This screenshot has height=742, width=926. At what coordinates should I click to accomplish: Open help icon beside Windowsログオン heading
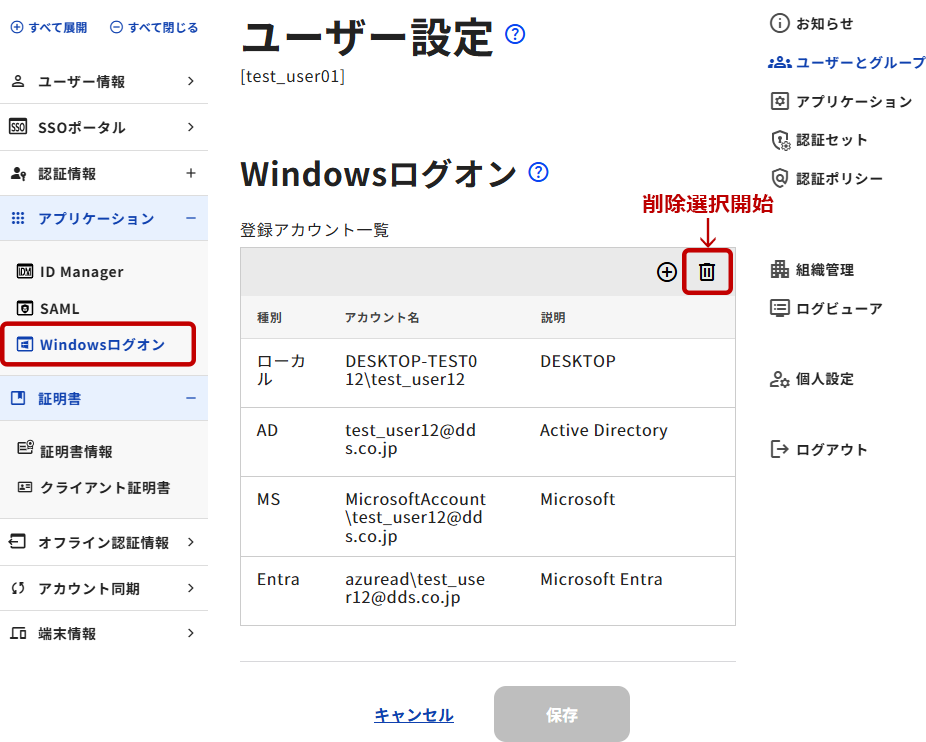pyautogui.click(x=539, y=172)
